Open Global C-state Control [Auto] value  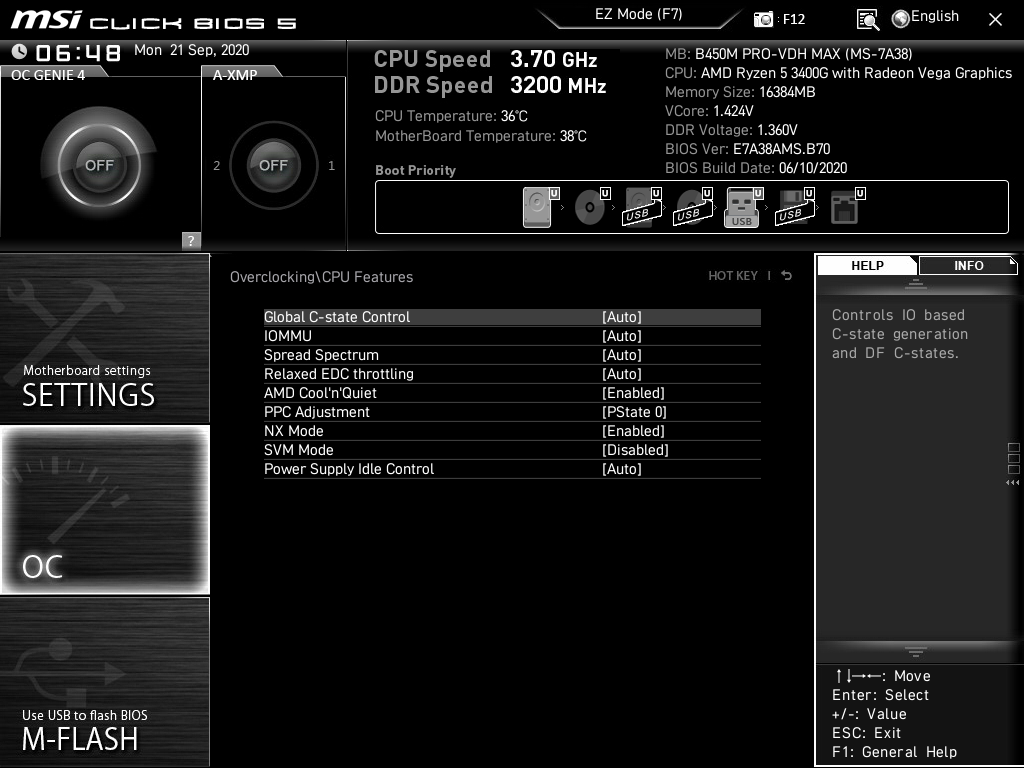(x=622, y=317)
